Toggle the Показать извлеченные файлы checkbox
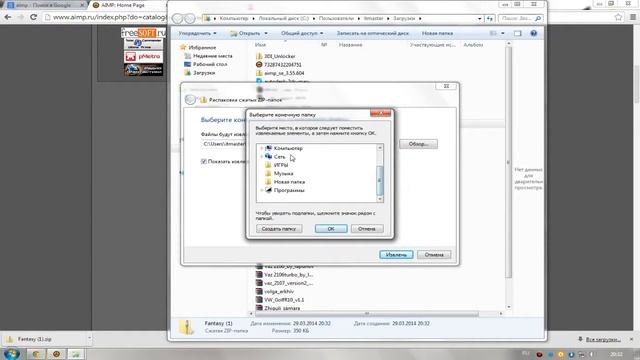640x360 pixels. coord(204,162)
